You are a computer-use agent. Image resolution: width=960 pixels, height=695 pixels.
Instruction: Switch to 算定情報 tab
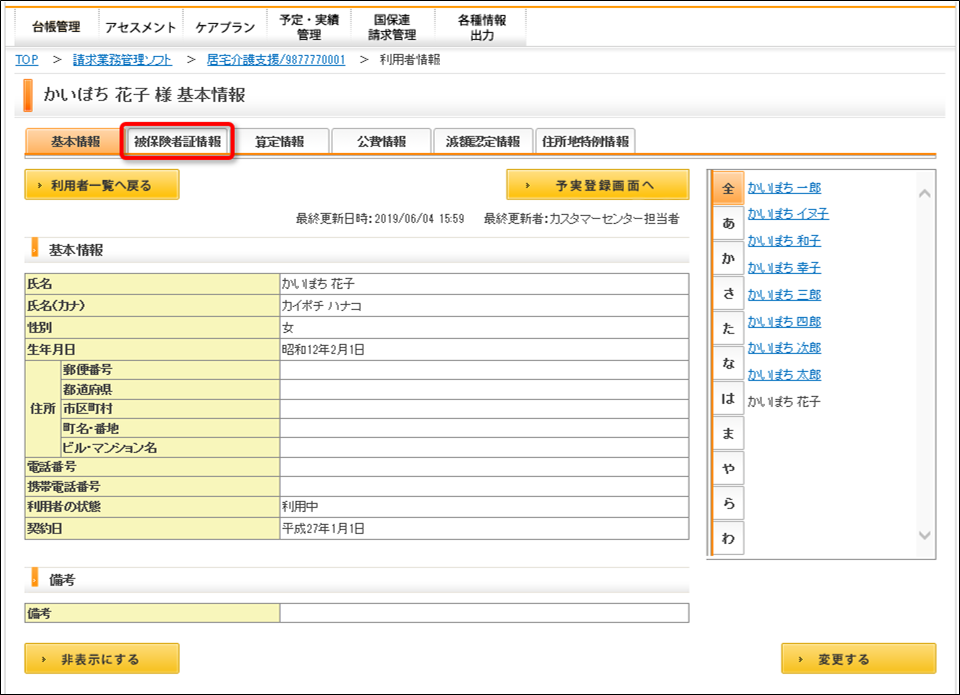(280, 141)
